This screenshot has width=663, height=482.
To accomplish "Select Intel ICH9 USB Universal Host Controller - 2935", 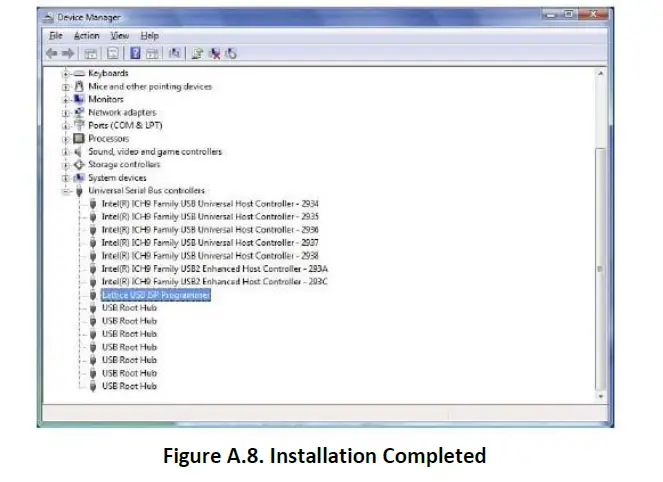I will click(210, 216).
